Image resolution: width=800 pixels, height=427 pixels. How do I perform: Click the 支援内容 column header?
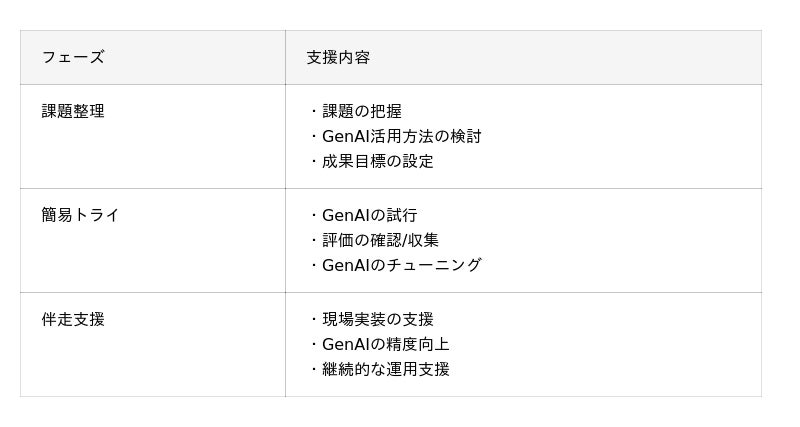click(338, 57)
